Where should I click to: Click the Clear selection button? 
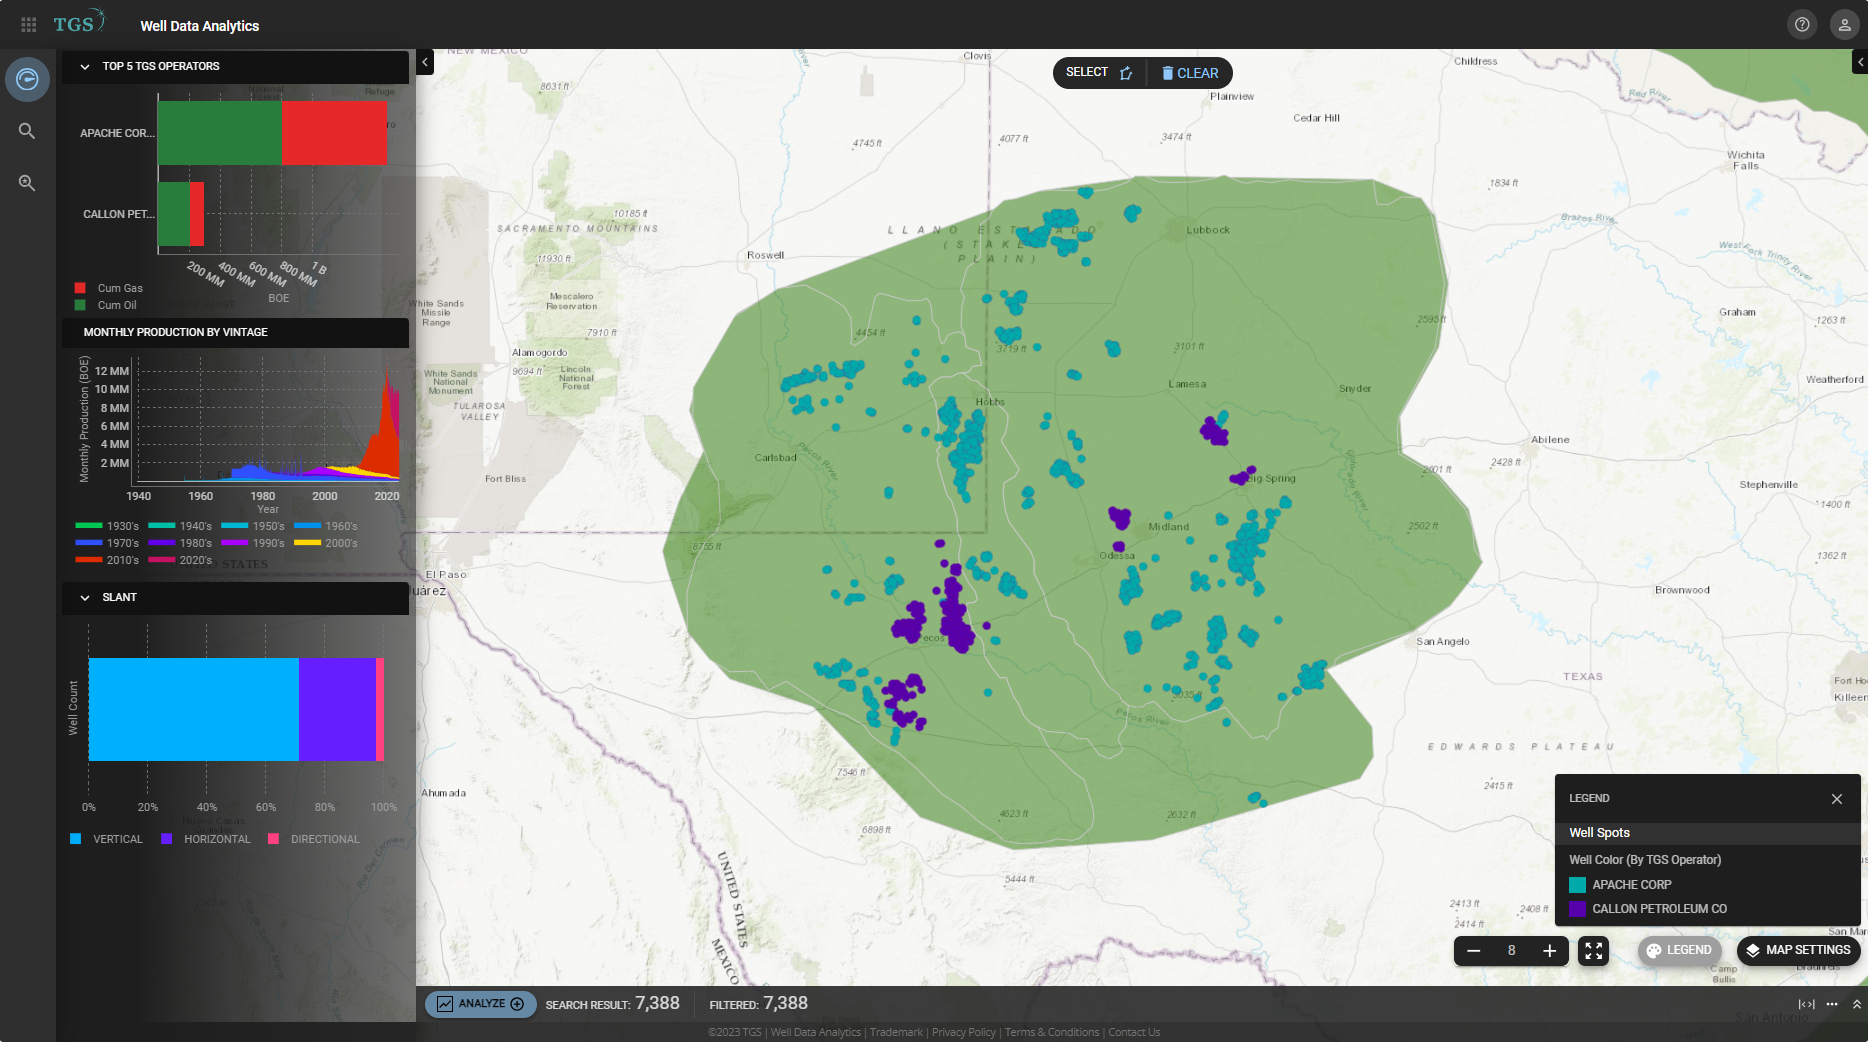(x=1190, y=73)
